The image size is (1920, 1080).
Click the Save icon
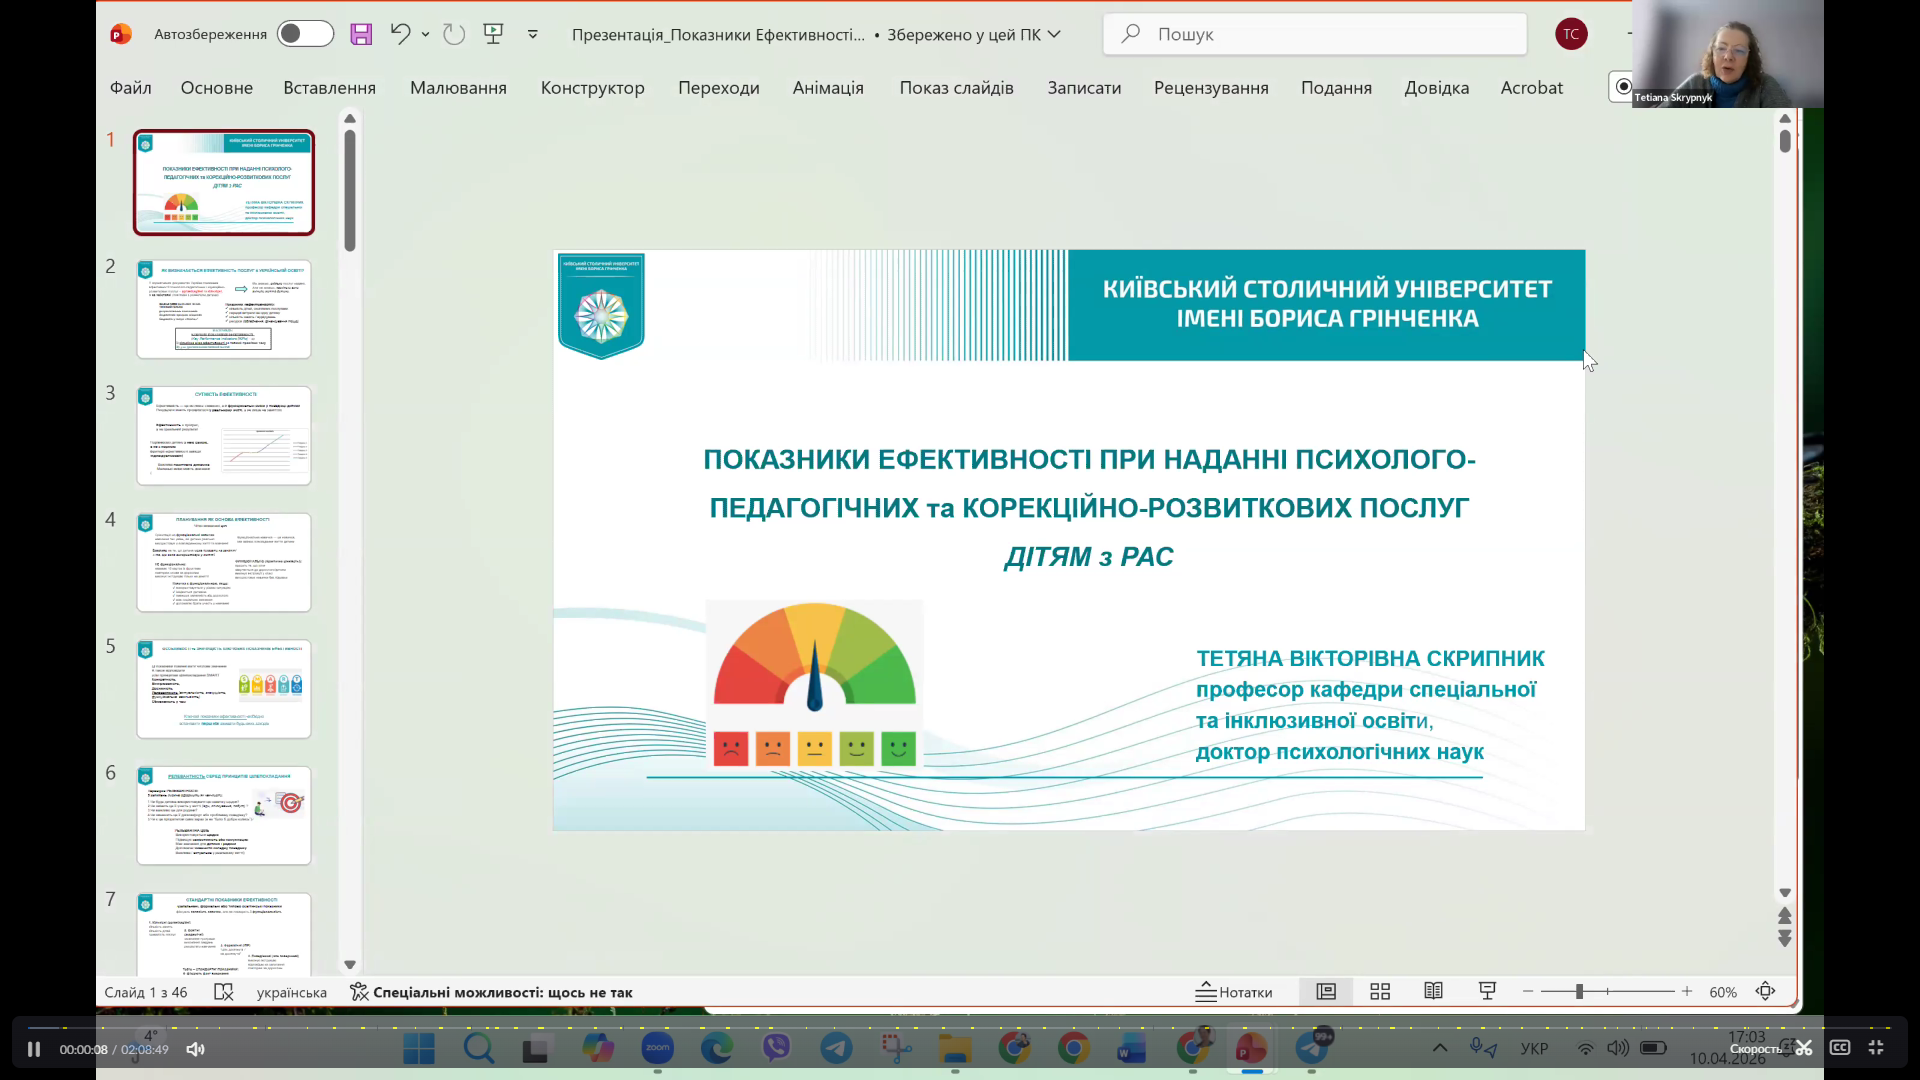360,33
